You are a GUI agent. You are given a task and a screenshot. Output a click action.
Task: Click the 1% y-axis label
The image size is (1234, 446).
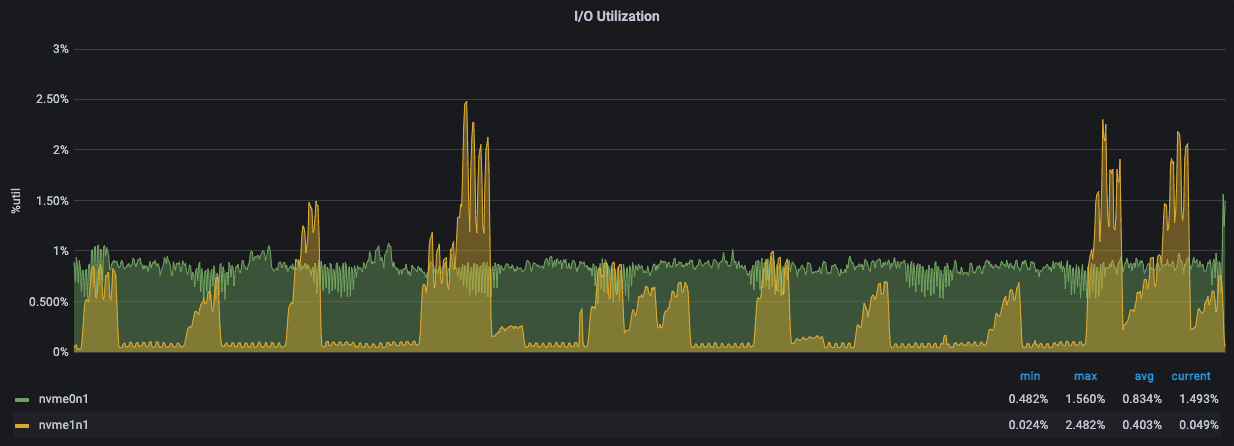click(x=60, y=251)
